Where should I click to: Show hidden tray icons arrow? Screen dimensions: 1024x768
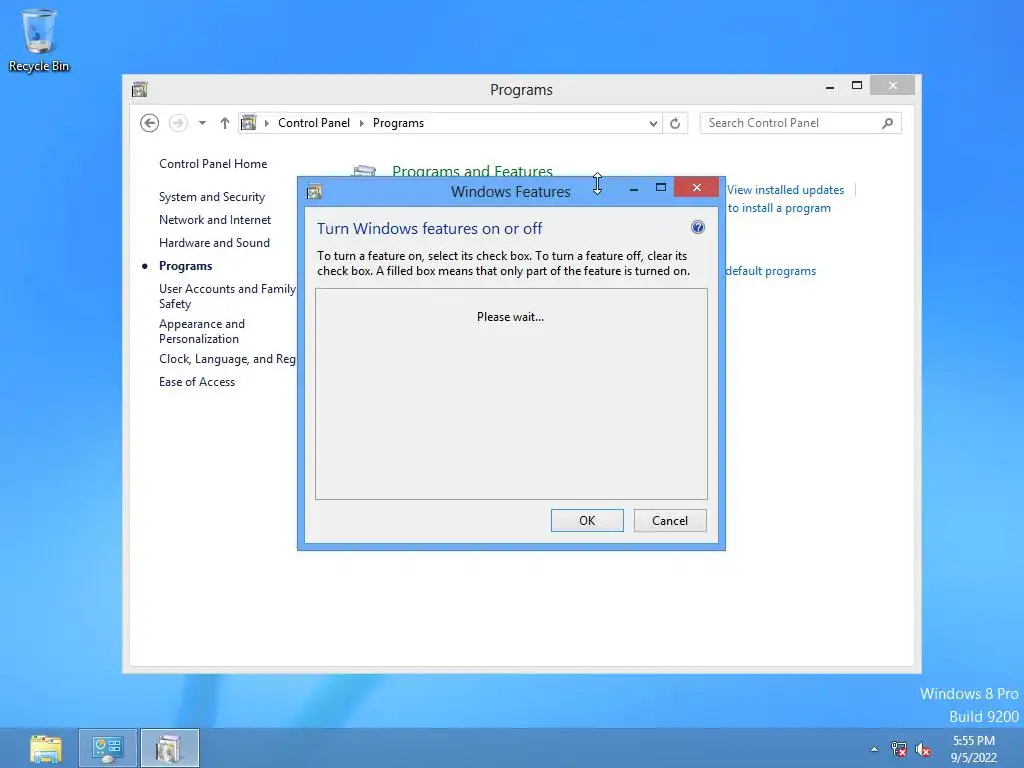click(874, 749)
